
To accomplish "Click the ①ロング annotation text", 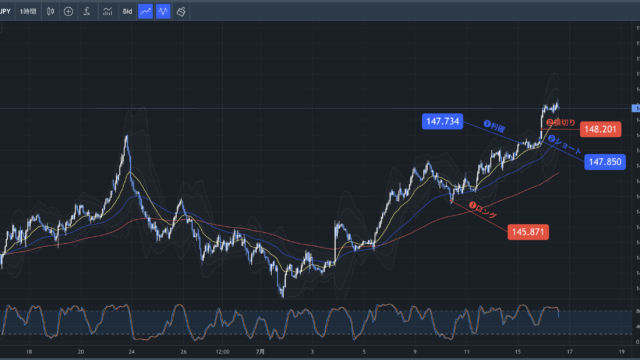I will click(x=483, y=209).
